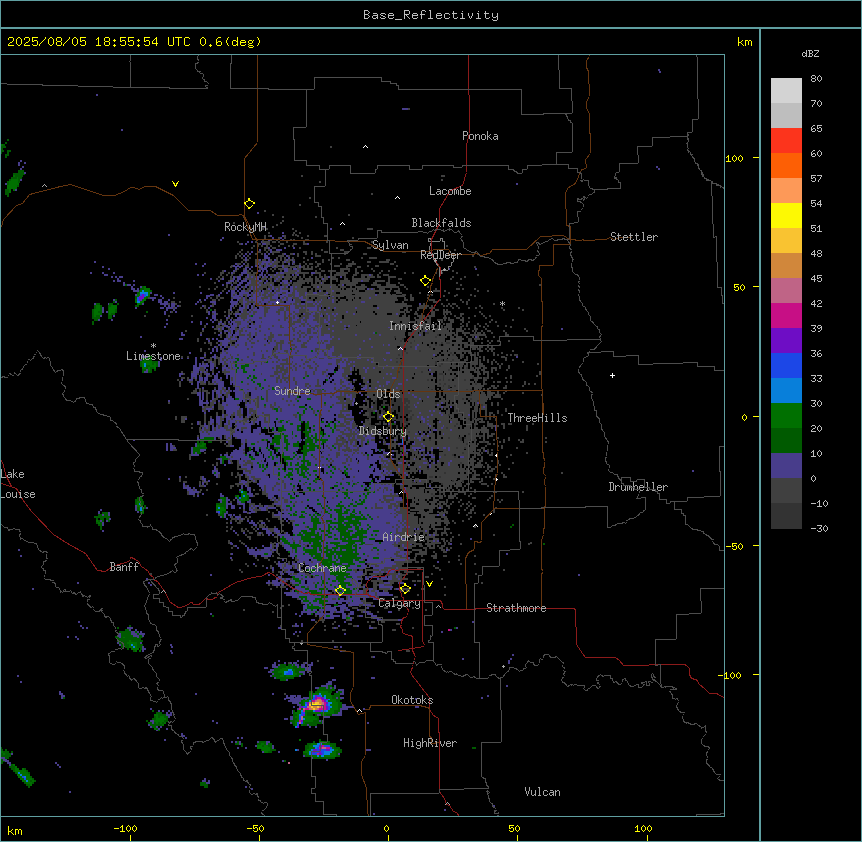Click the RedDeer city label

[440, 255]
